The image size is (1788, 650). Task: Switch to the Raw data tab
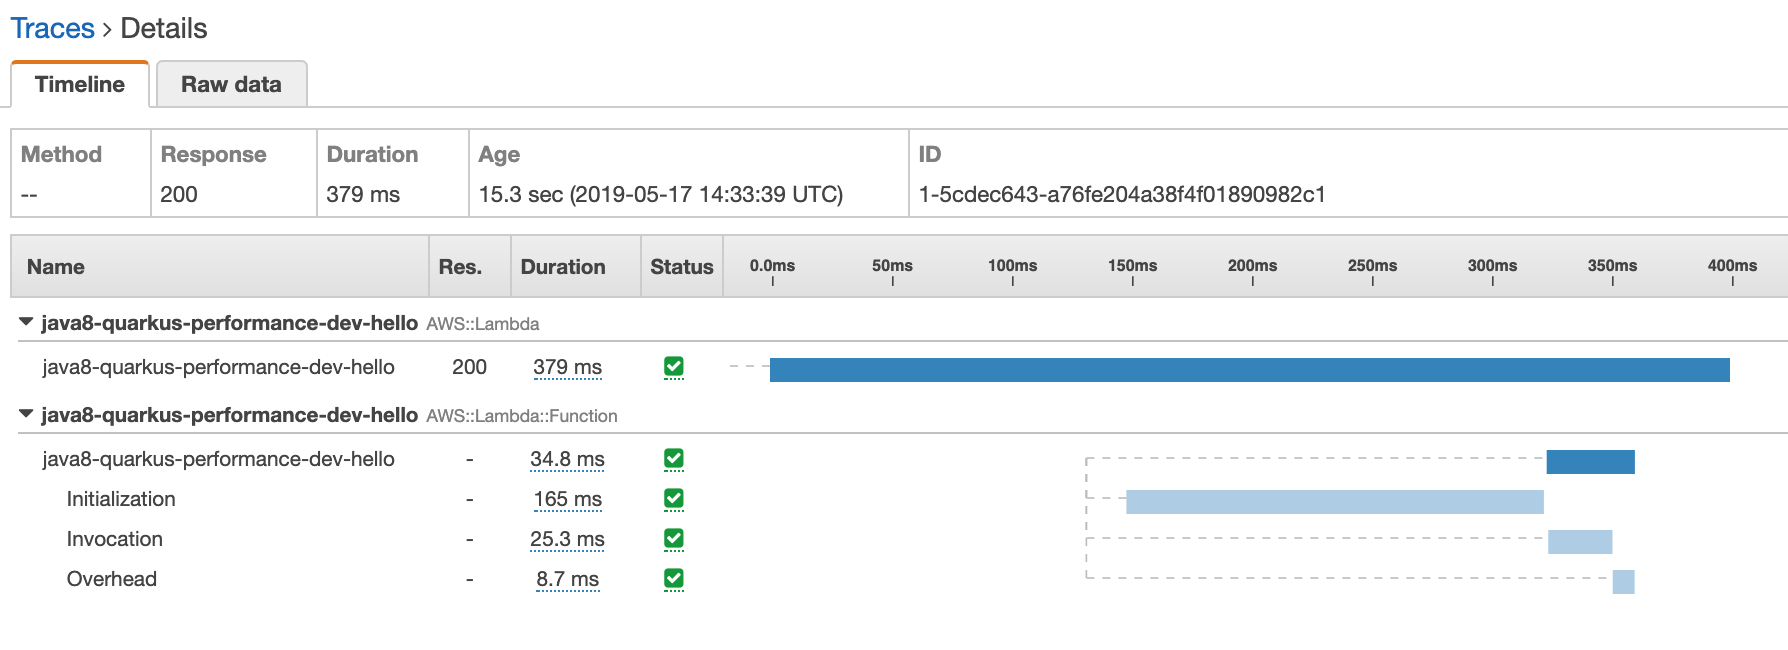coord(231,84)
